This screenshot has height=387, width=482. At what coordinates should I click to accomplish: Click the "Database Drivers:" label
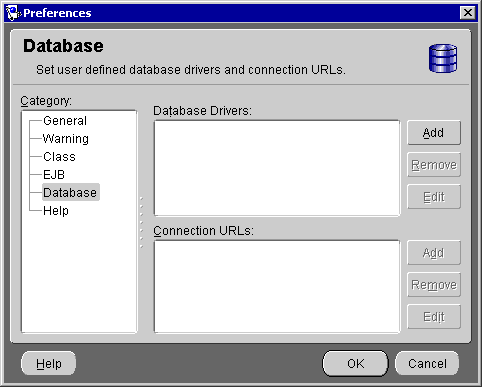203,111
